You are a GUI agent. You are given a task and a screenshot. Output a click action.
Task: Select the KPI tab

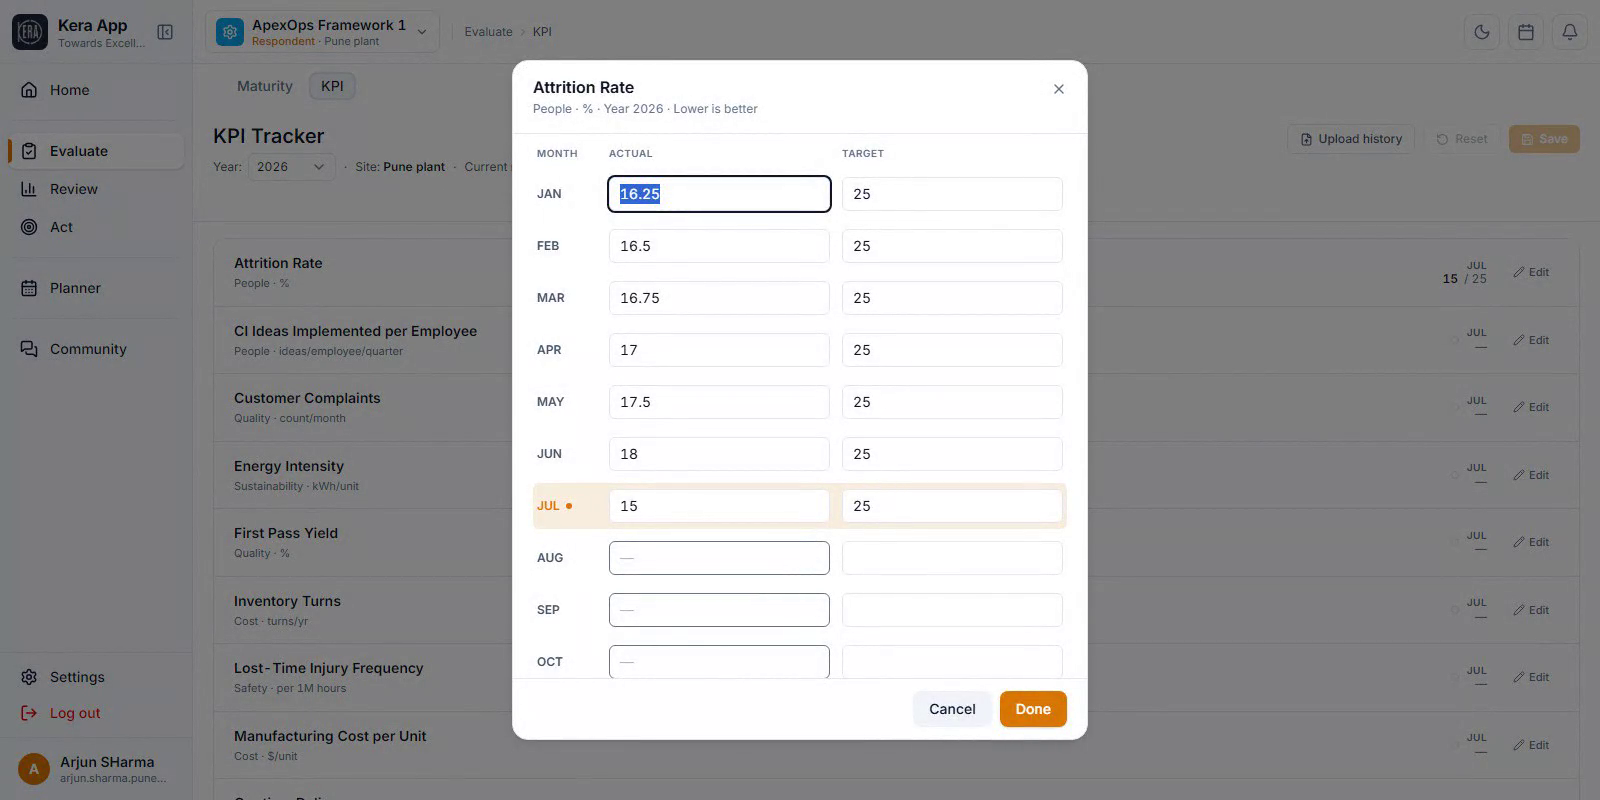point(332,86)
